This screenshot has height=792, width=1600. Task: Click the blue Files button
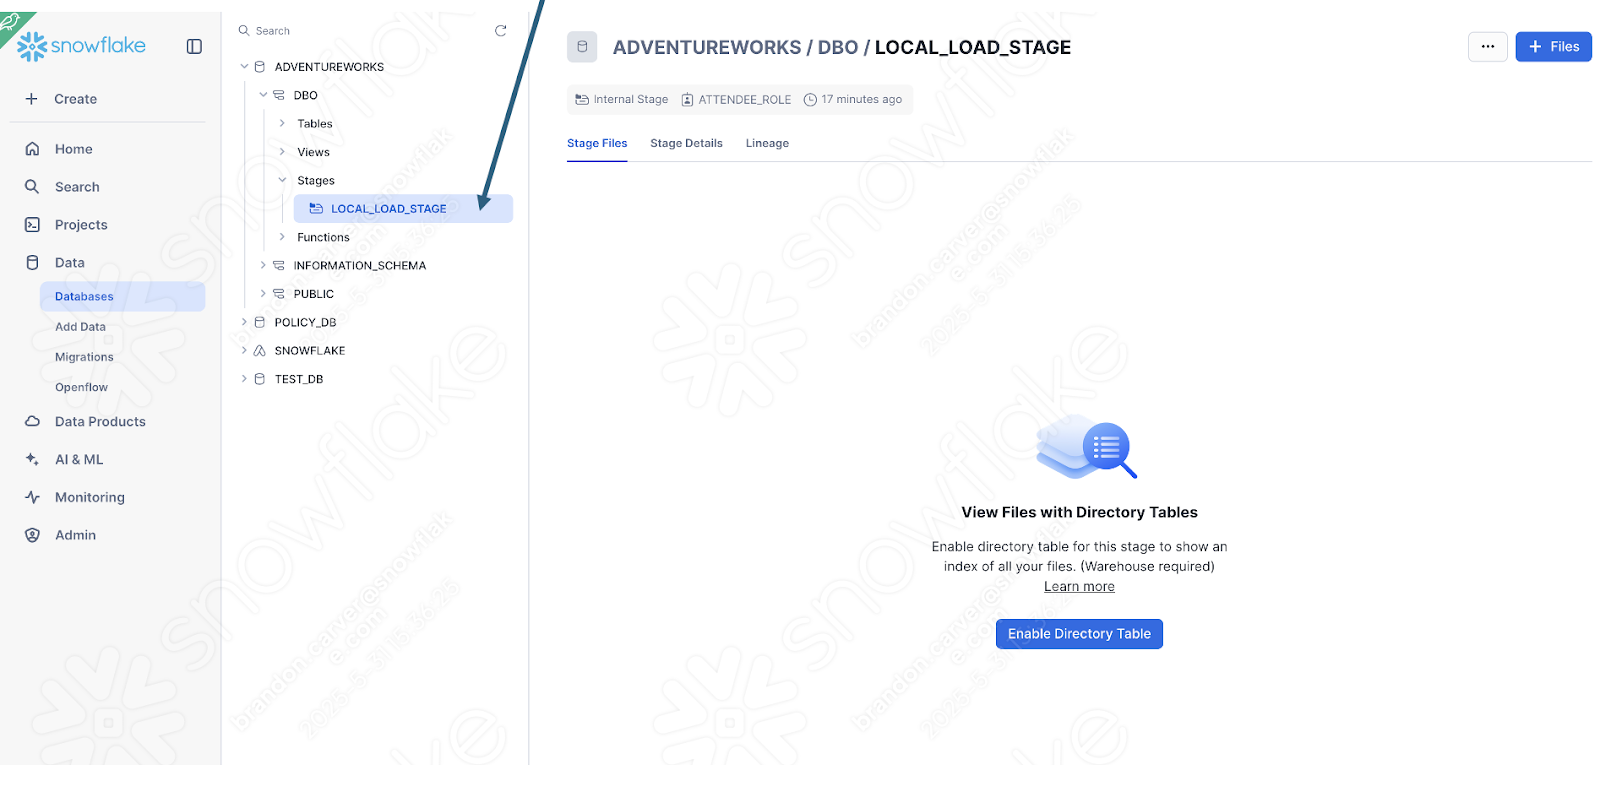pos(1552,47)
